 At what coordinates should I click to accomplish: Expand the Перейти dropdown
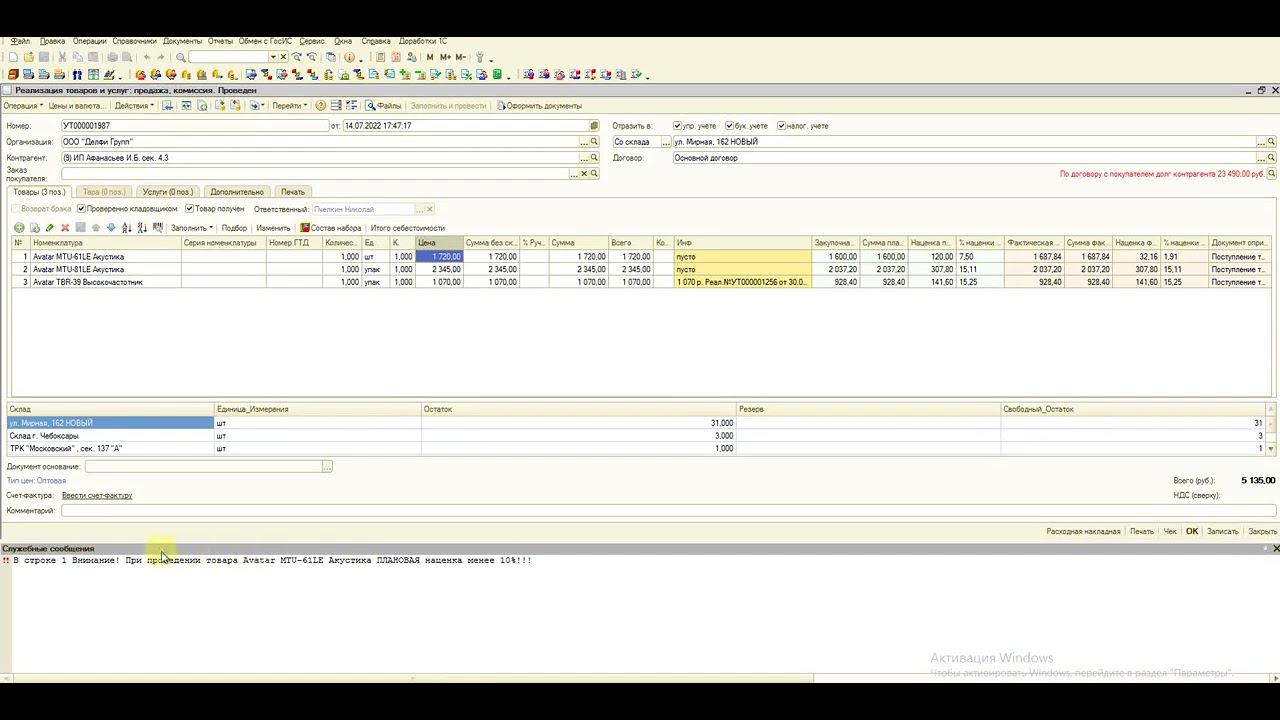tap(290, 105)
